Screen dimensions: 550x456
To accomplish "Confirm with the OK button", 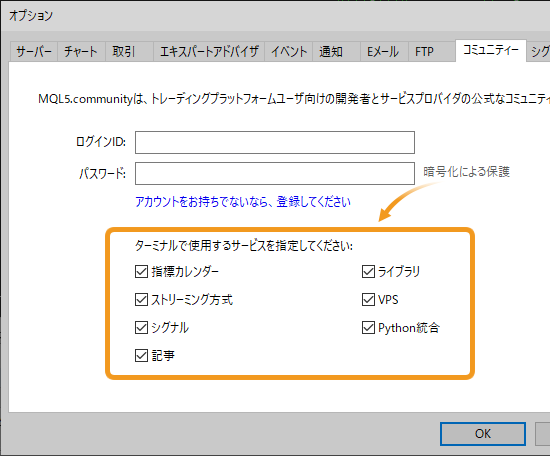I will [483, 434].
